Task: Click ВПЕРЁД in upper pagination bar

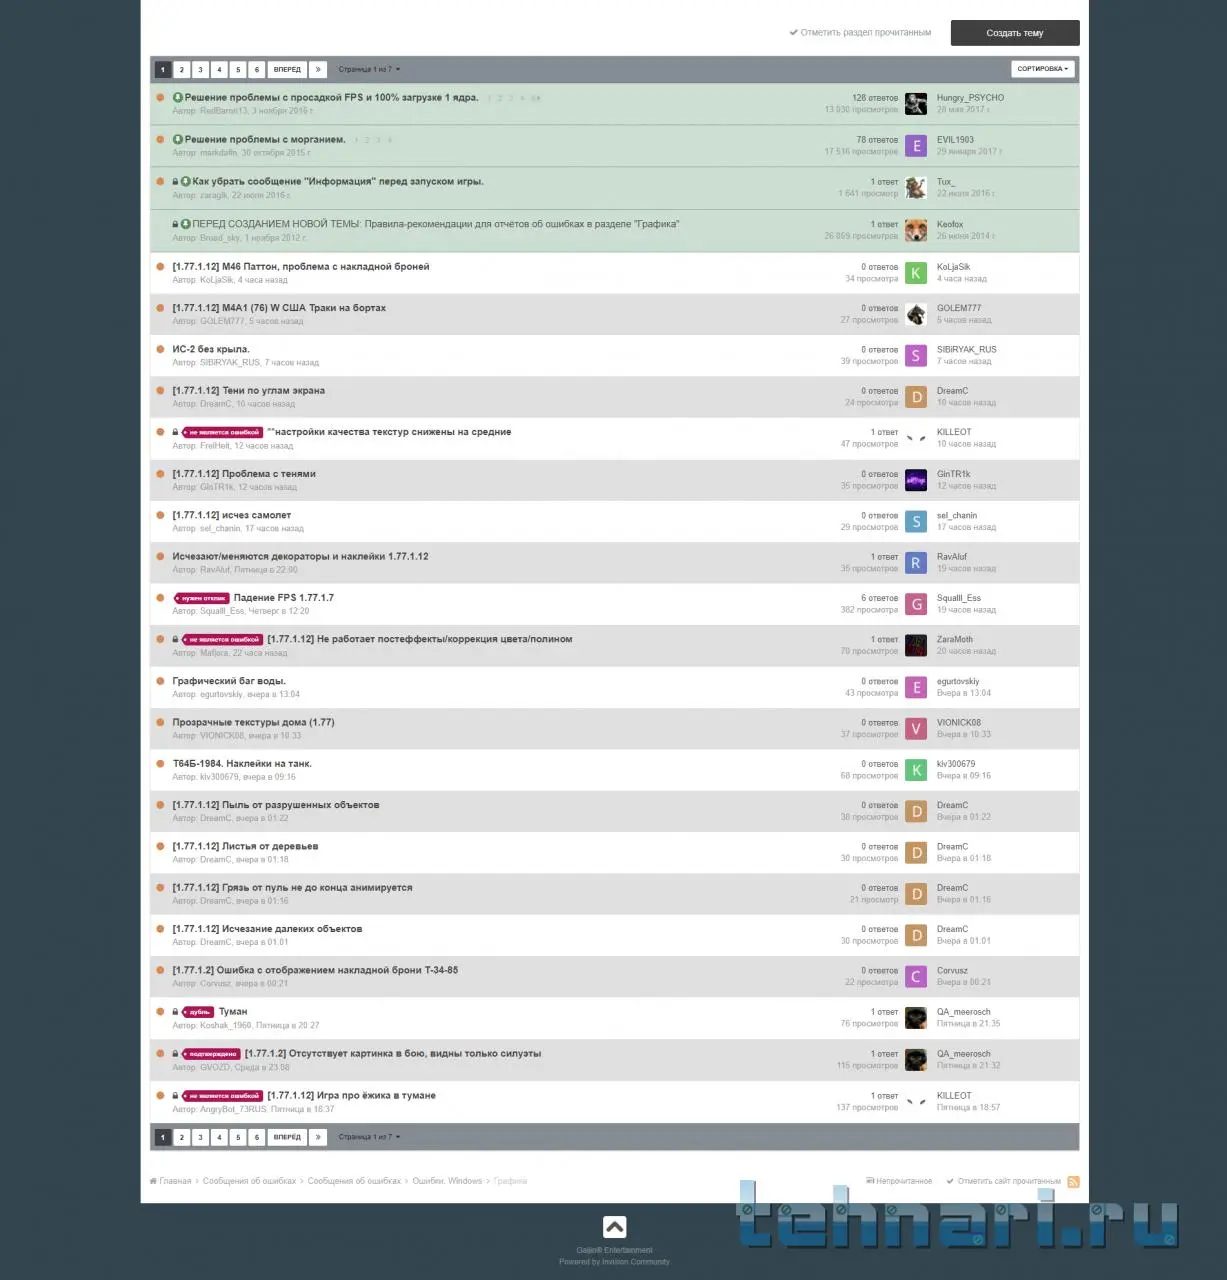Action: pos(287,70)
